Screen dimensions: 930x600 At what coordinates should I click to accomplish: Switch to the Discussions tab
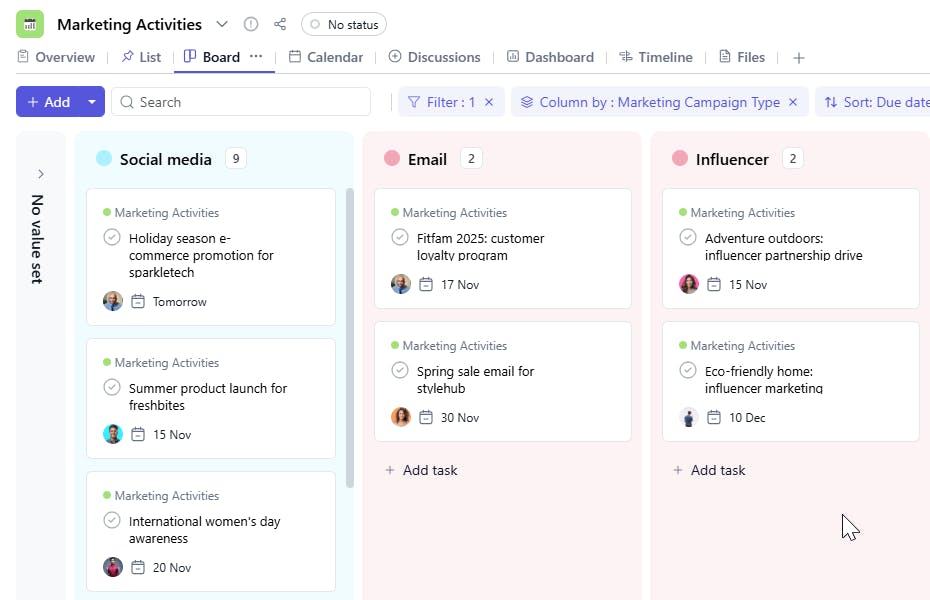tap(434, 57)
